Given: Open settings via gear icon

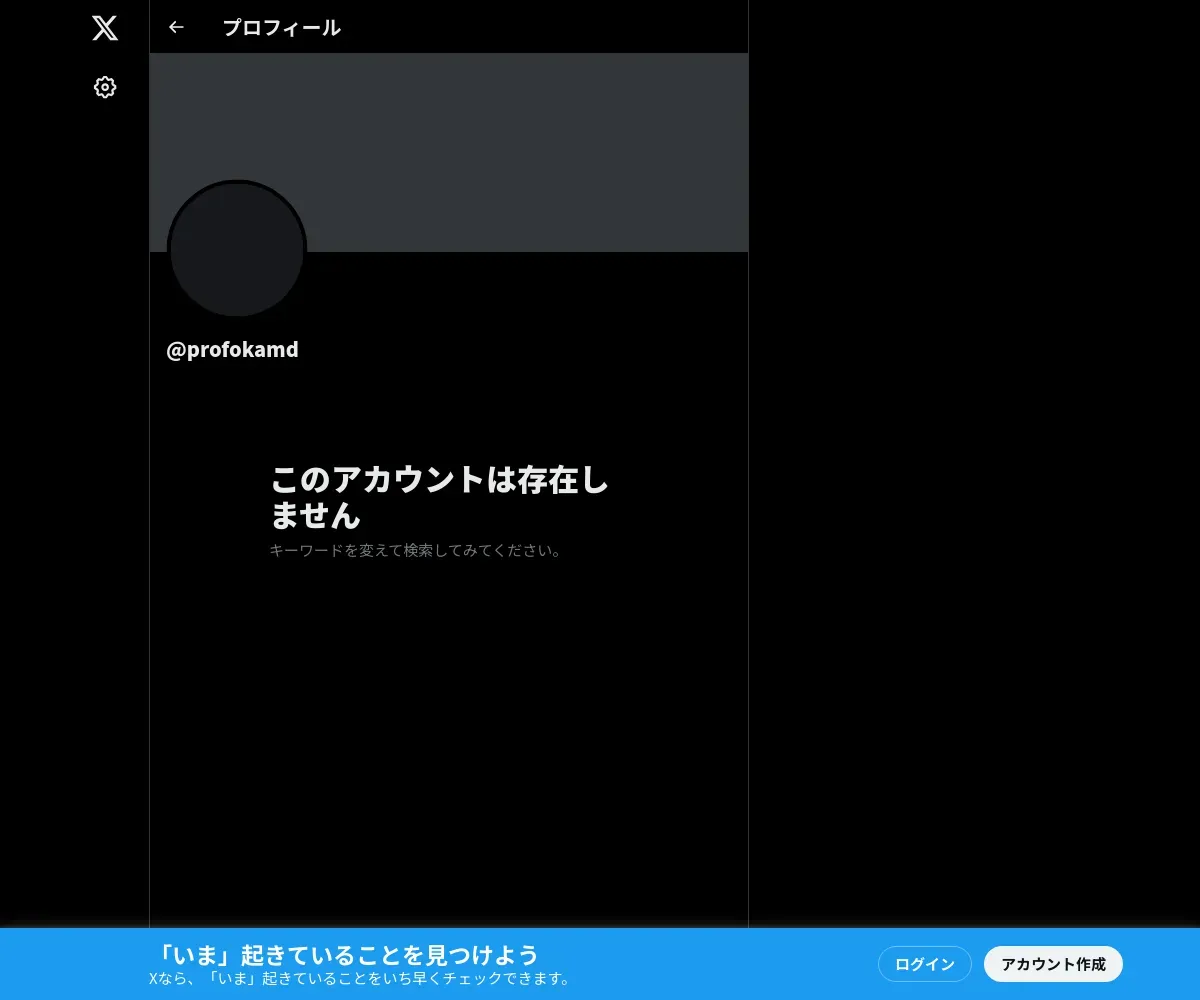Looking at the screenshot, I should point(105,87).
